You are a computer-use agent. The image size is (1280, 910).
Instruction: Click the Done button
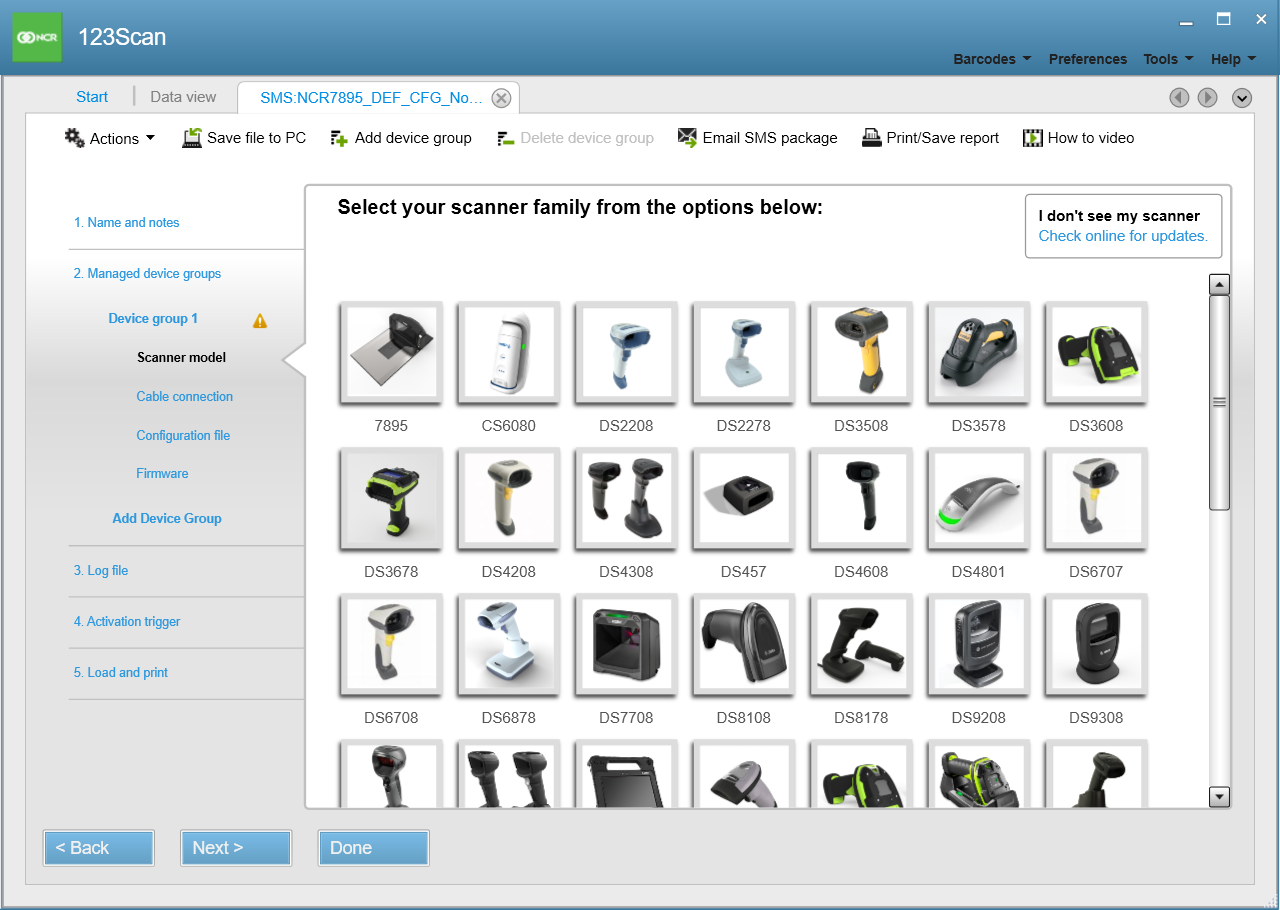(x=374, y=848)
